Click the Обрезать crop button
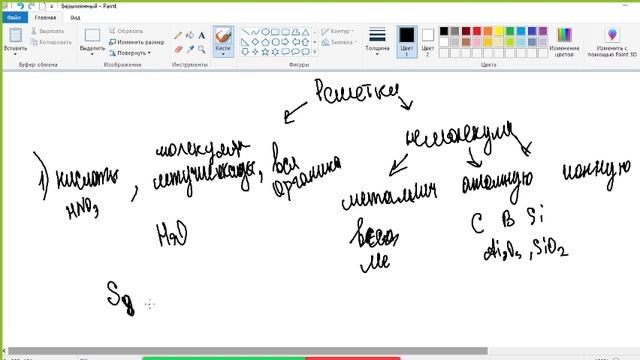This screenshot has height=360, width=640. [x=126, y=31]
